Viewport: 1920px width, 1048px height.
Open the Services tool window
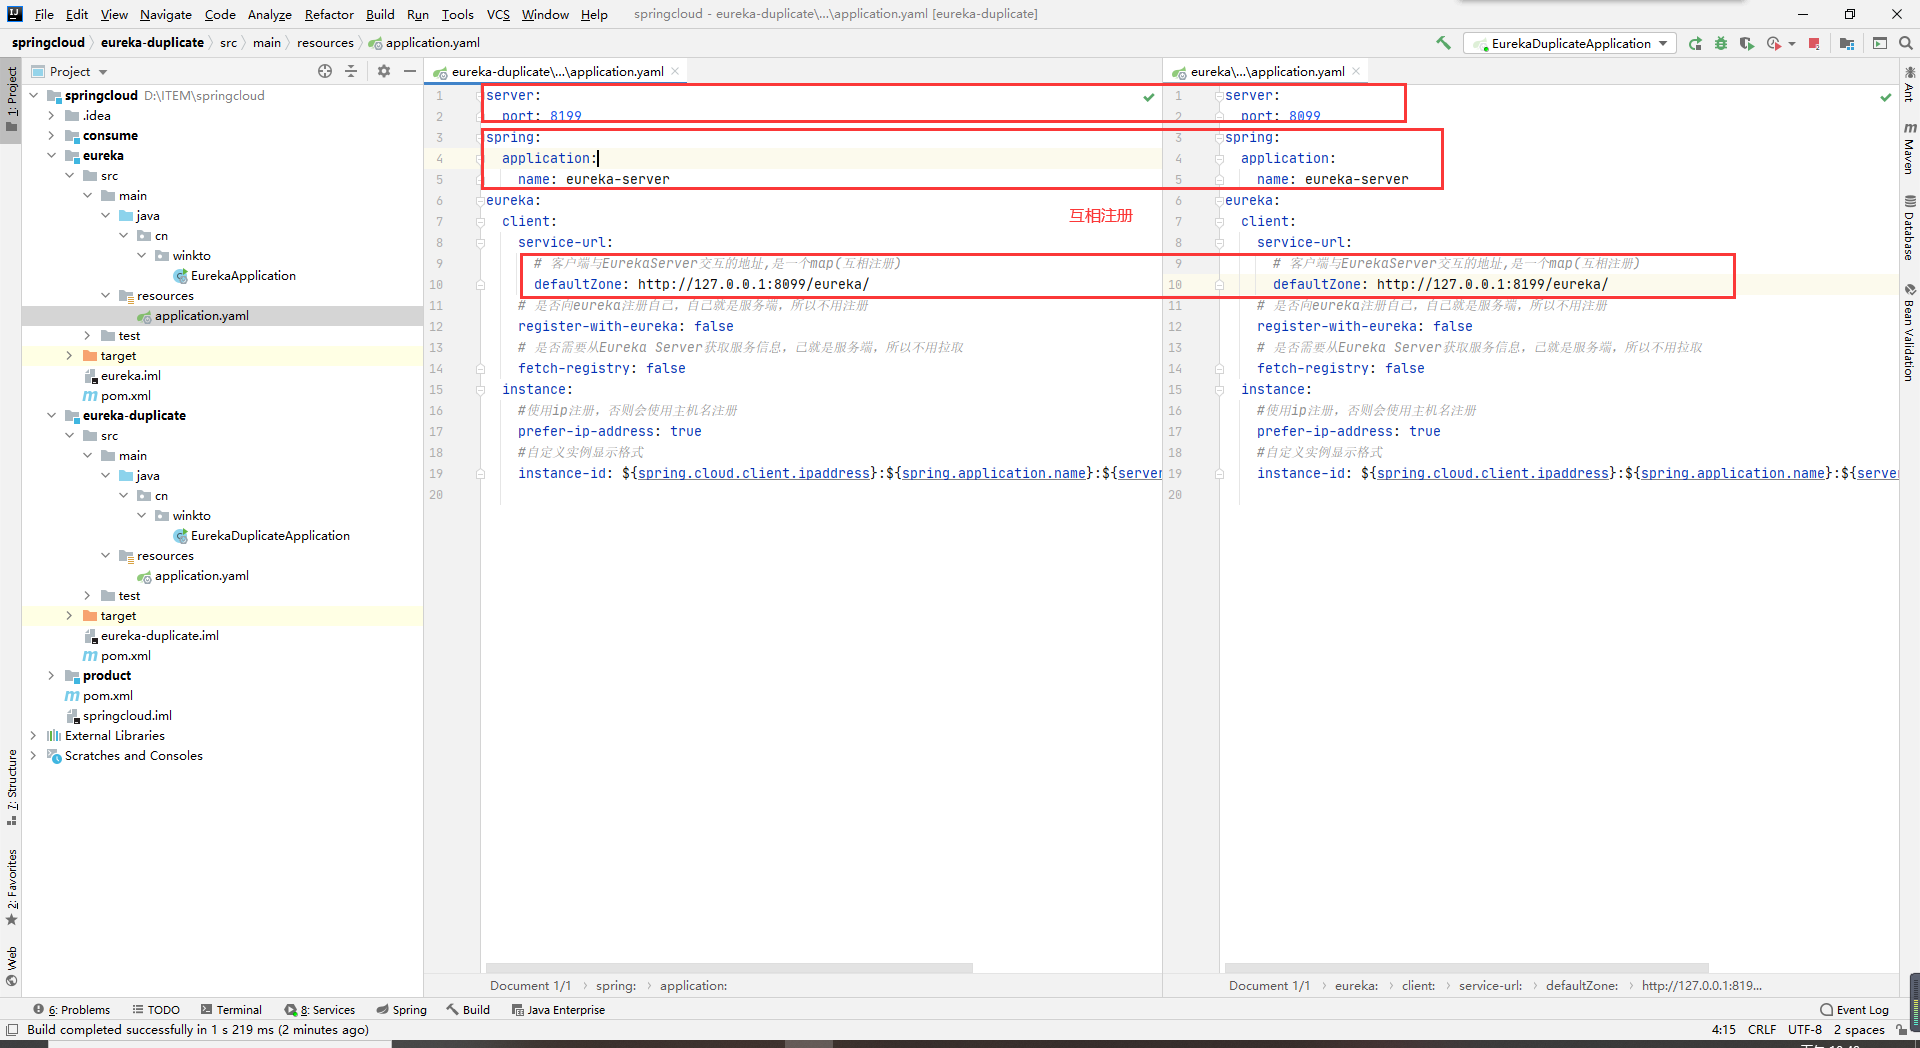pos(320,1010)
